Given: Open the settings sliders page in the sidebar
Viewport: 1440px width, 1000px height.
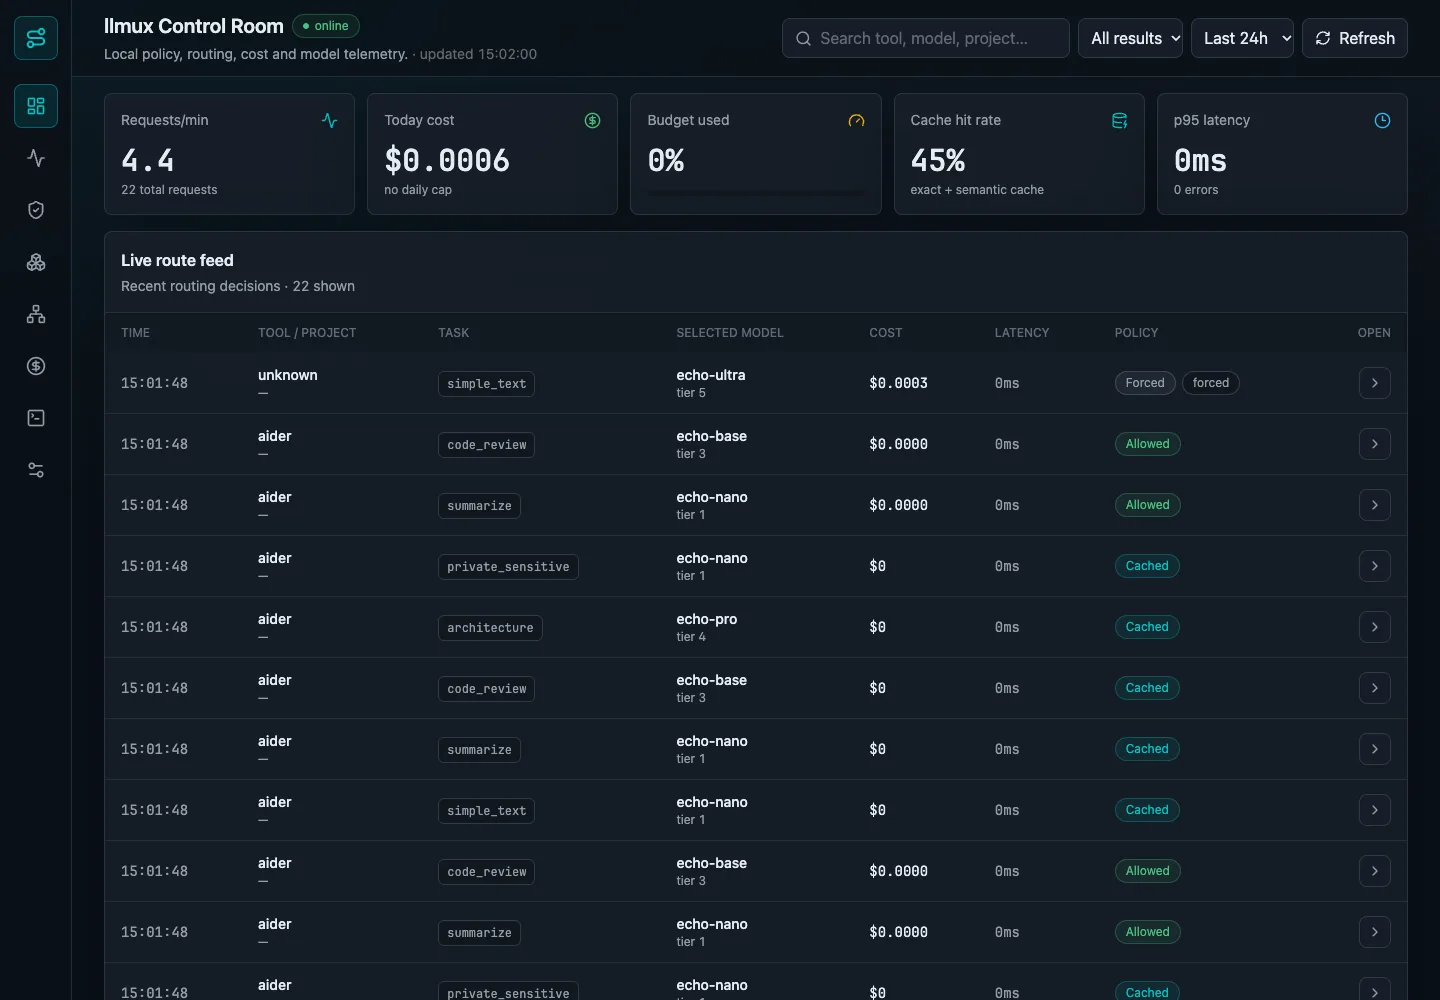Looking at the screenshot, I should [36, 470].
